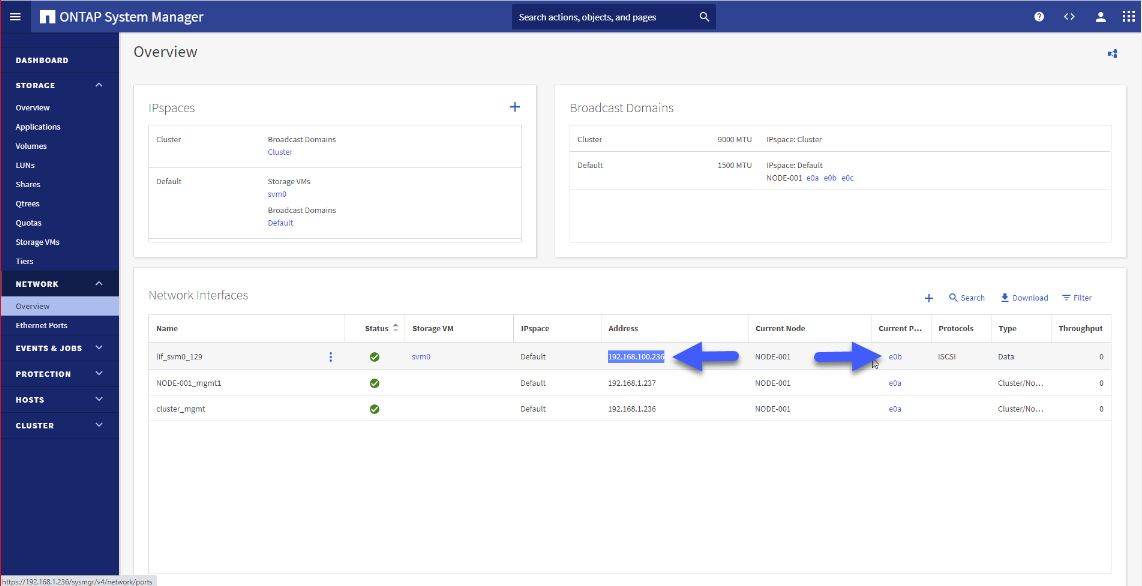Search network interfaces
Image resolution: width=1142 pixels, height=586 pixels.
coord(966,298)
